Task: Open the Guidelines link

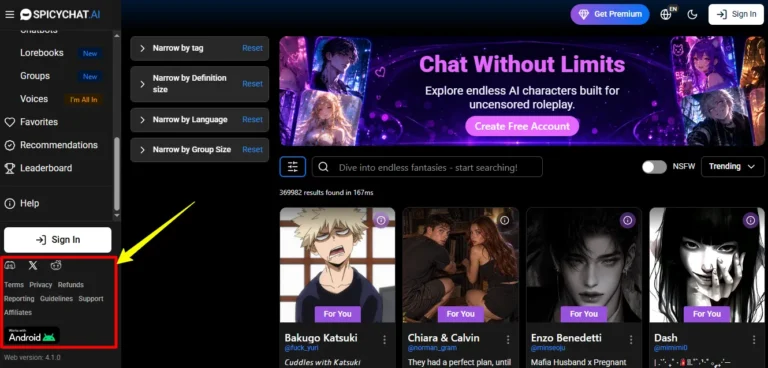Action: pyautogui.click(x=56, y=298)
